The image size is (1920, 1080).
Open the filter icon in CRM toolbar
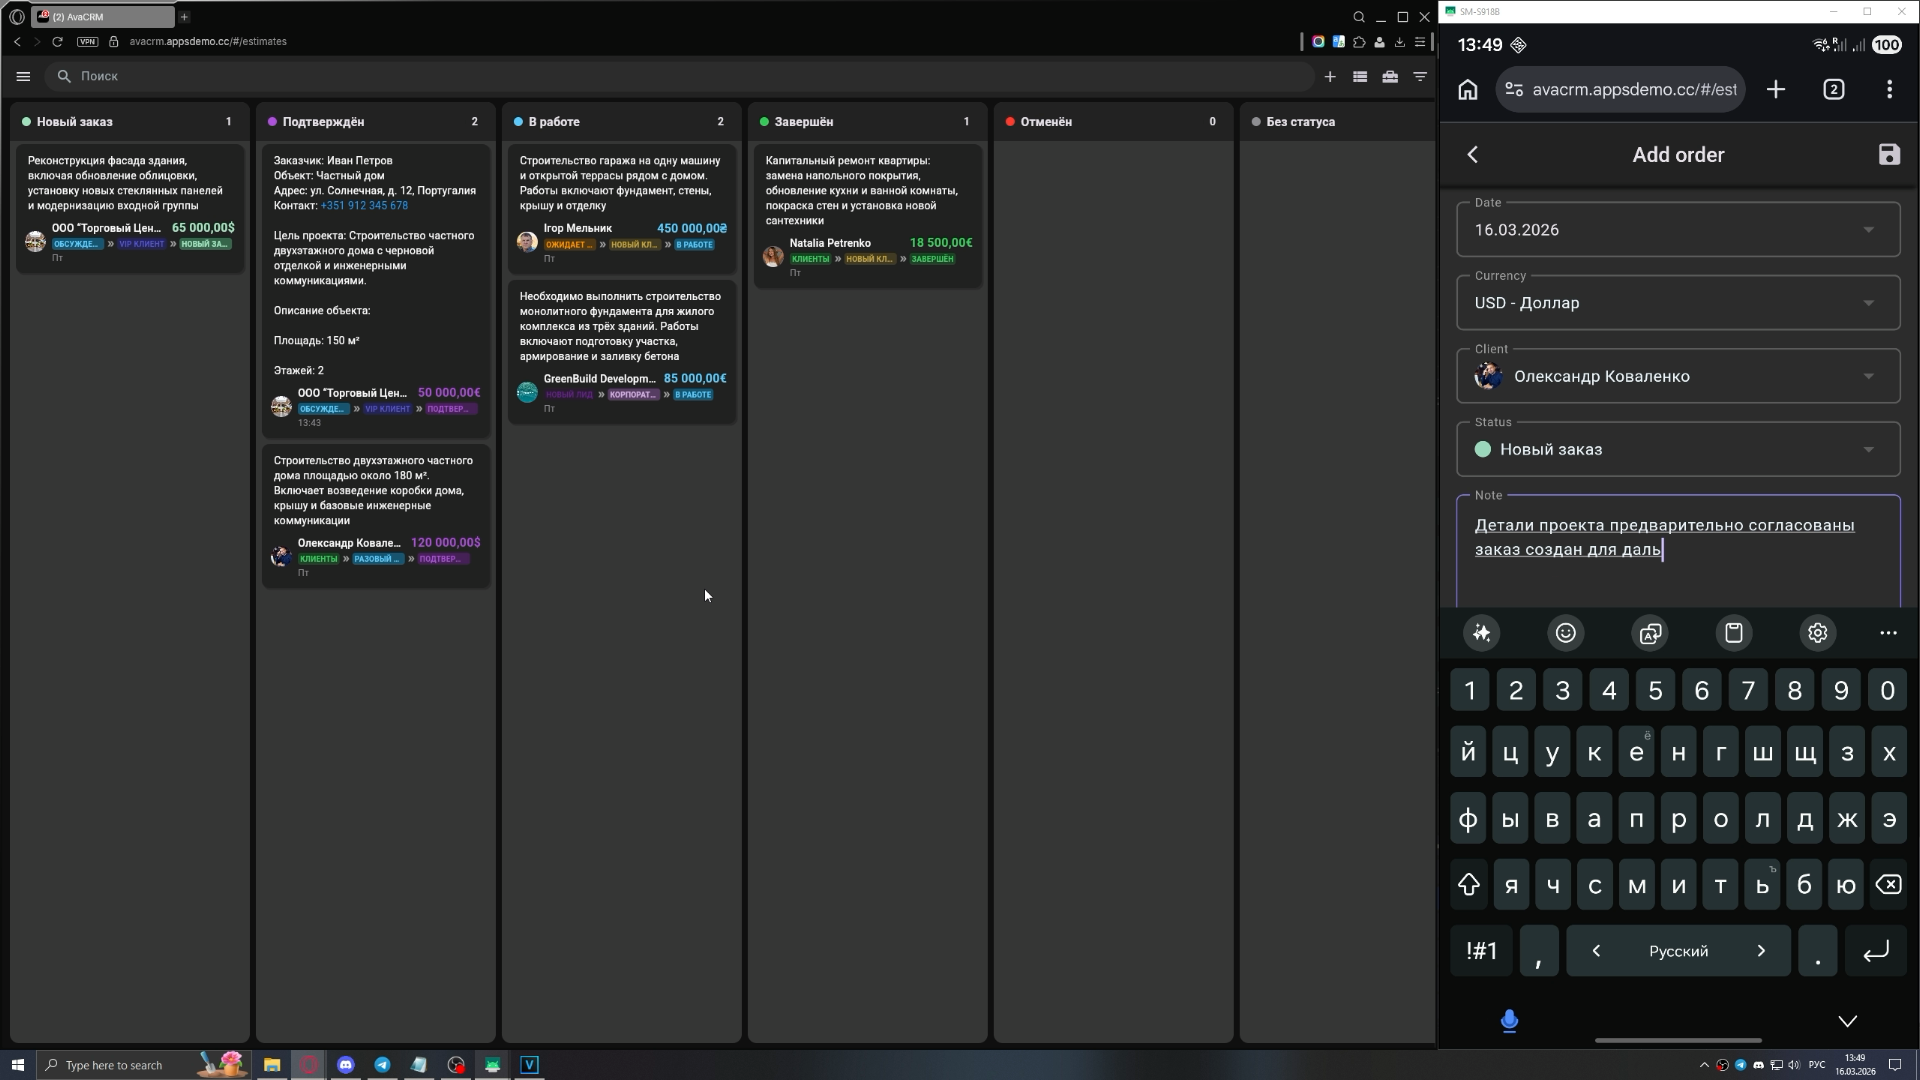[1420, 76]
